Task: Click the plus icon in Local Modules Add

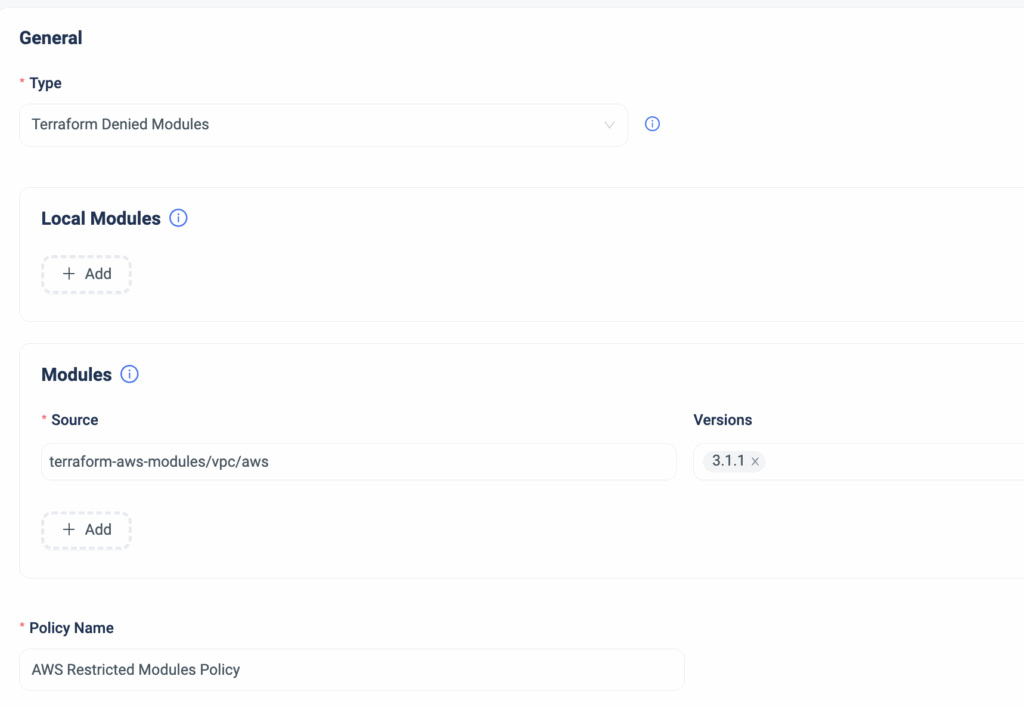Action: tap(69, 274)
